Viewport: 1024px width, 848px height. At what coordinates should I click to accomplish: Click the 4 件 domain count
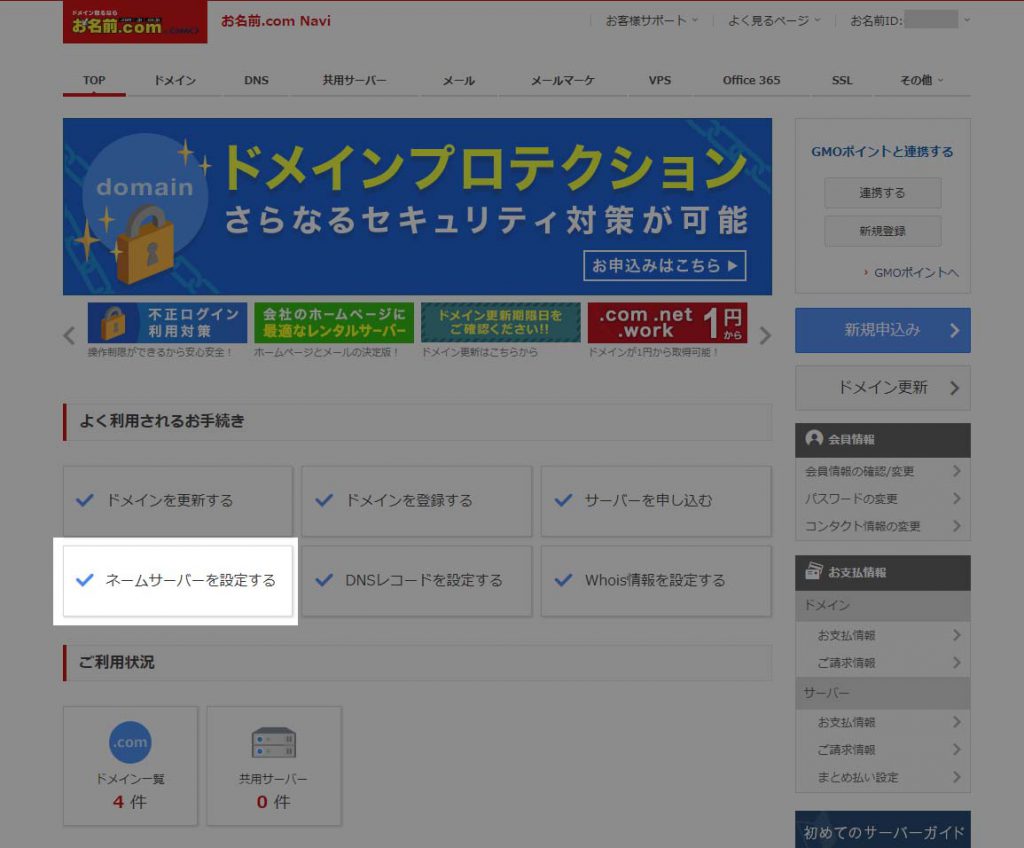click(129, 802)
